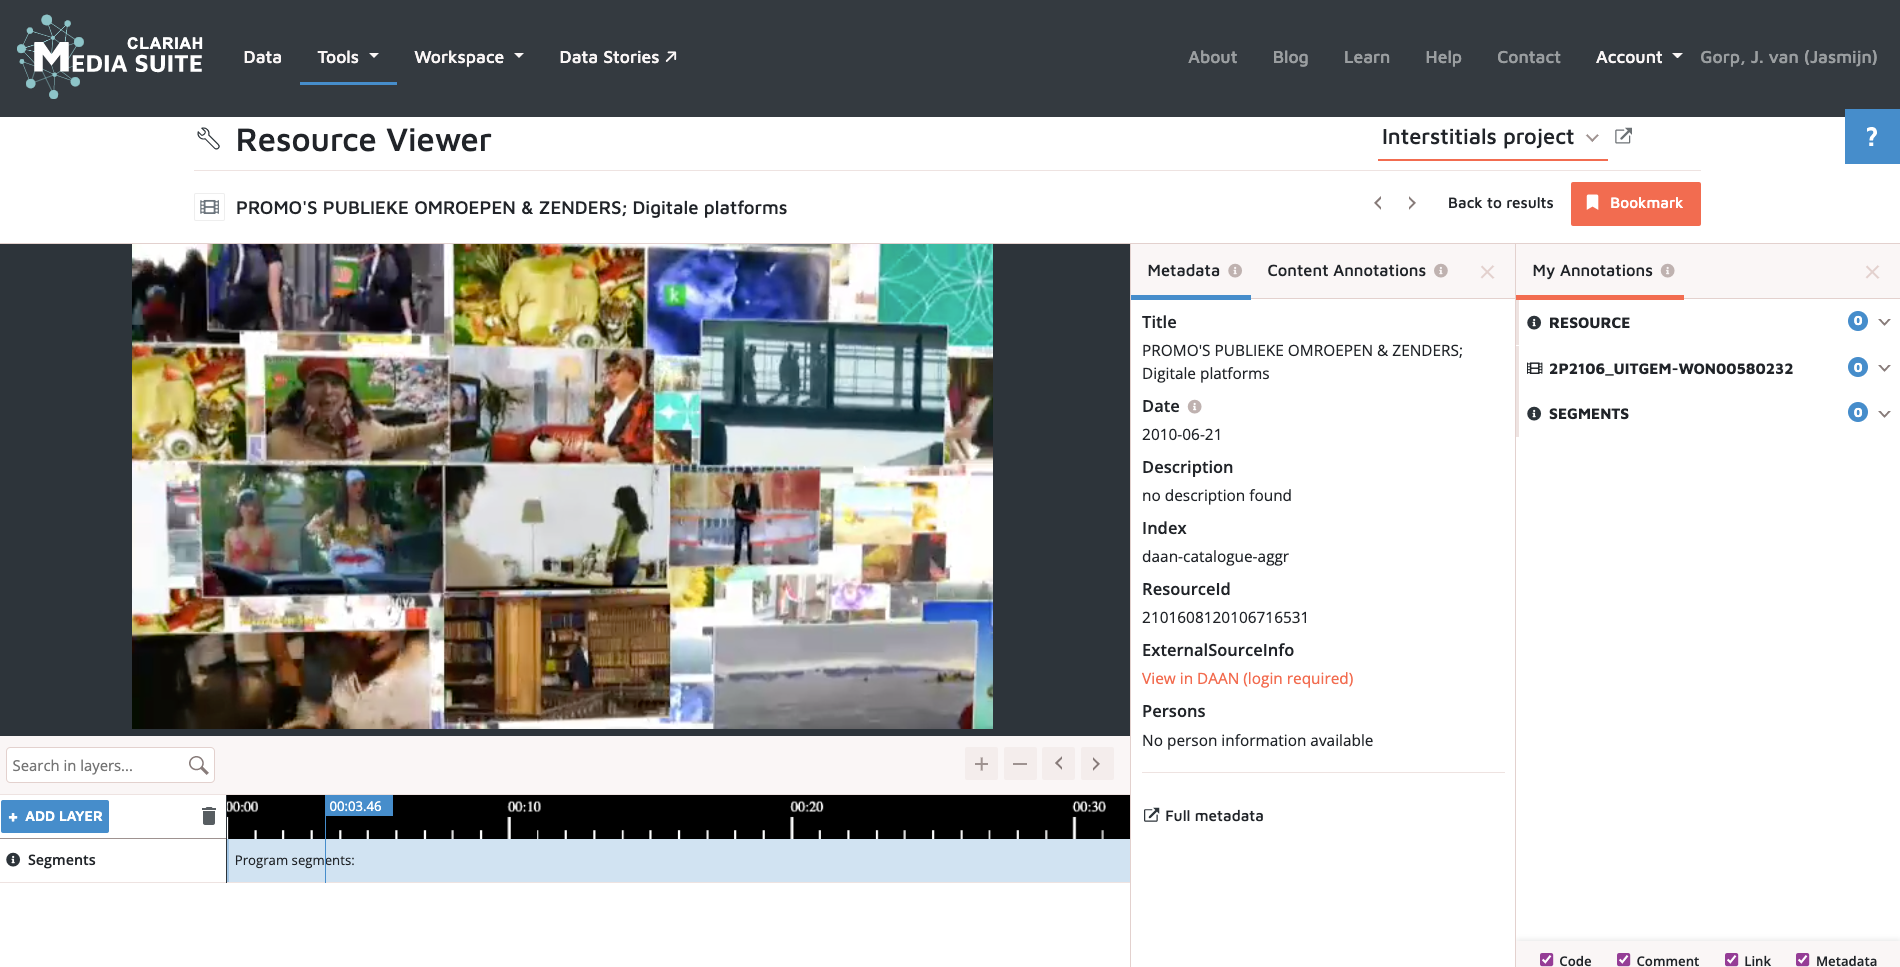
Task: Open View in DAAN link
Action: [1247, 678]
